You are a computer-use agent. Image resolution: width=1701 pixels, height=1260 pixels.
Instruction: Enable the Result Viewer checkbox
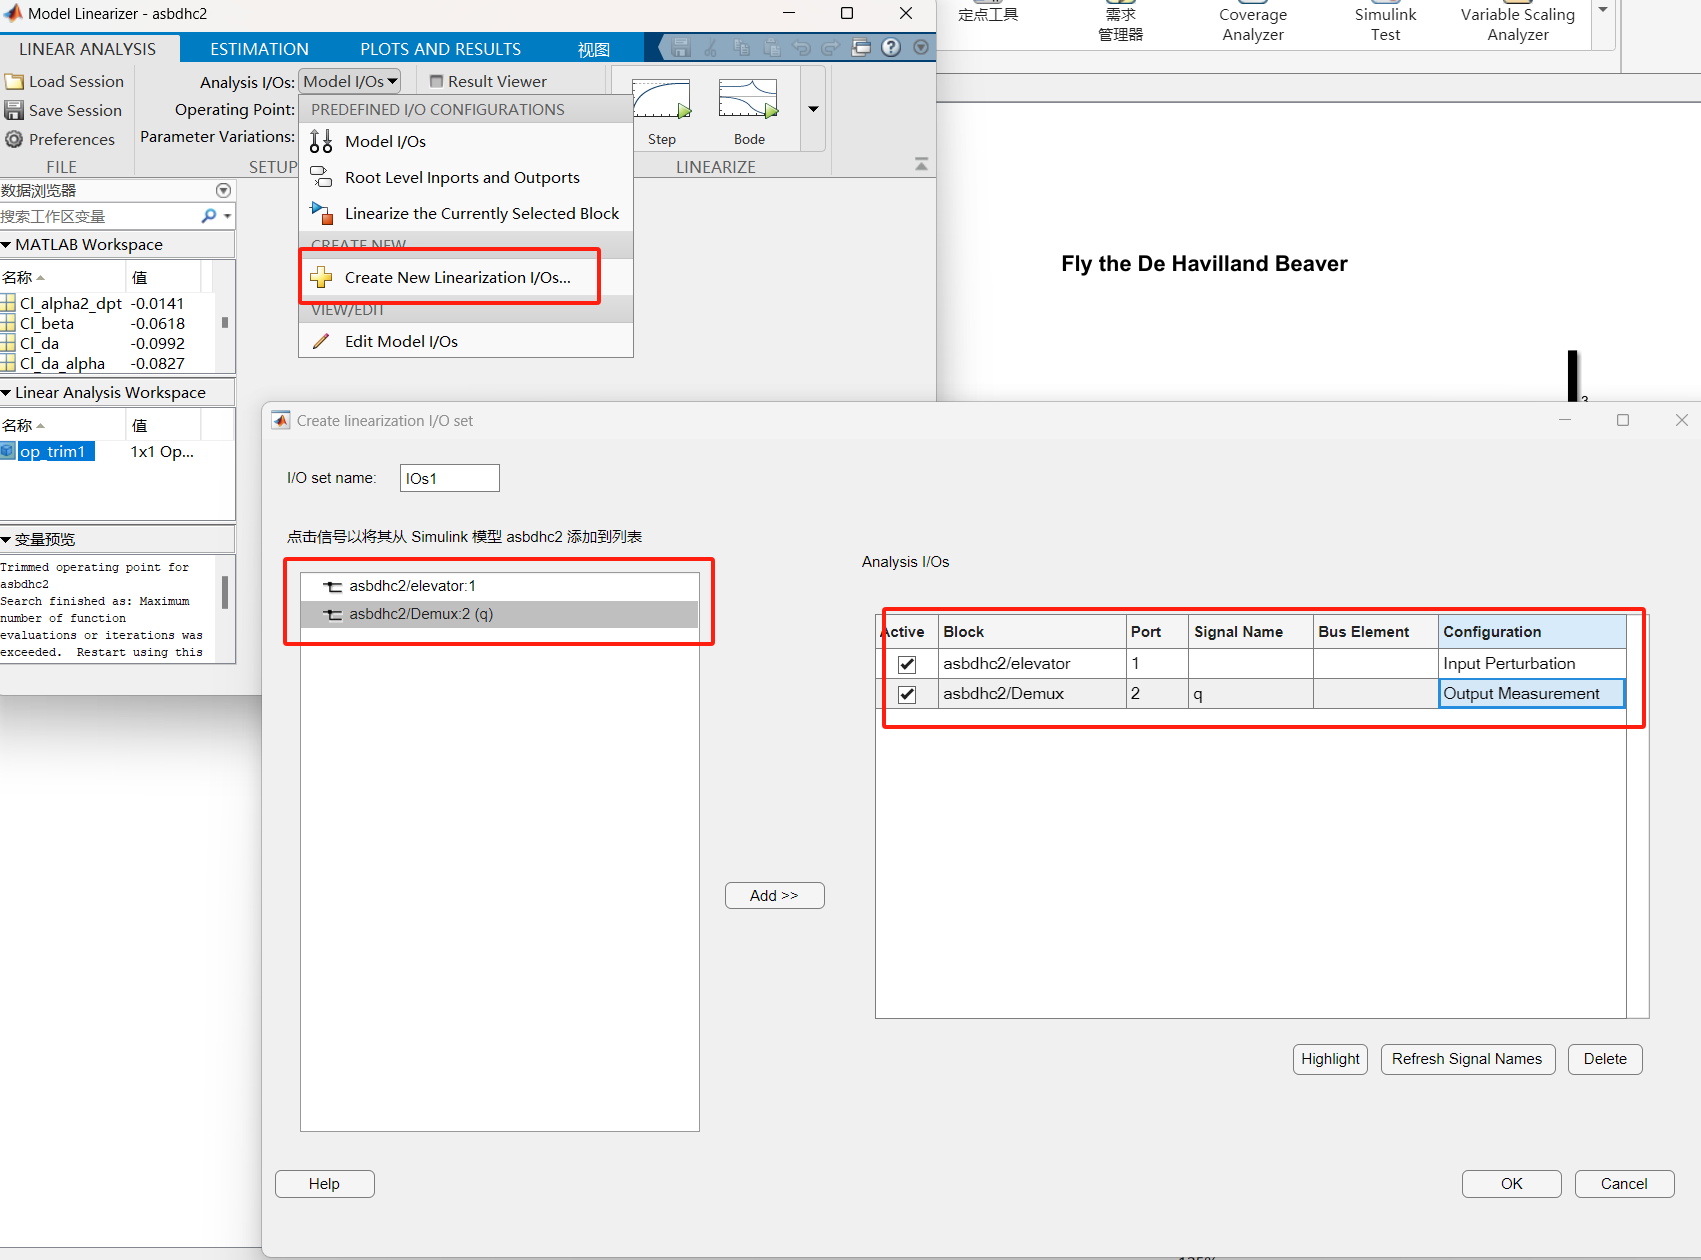point(436,81)
